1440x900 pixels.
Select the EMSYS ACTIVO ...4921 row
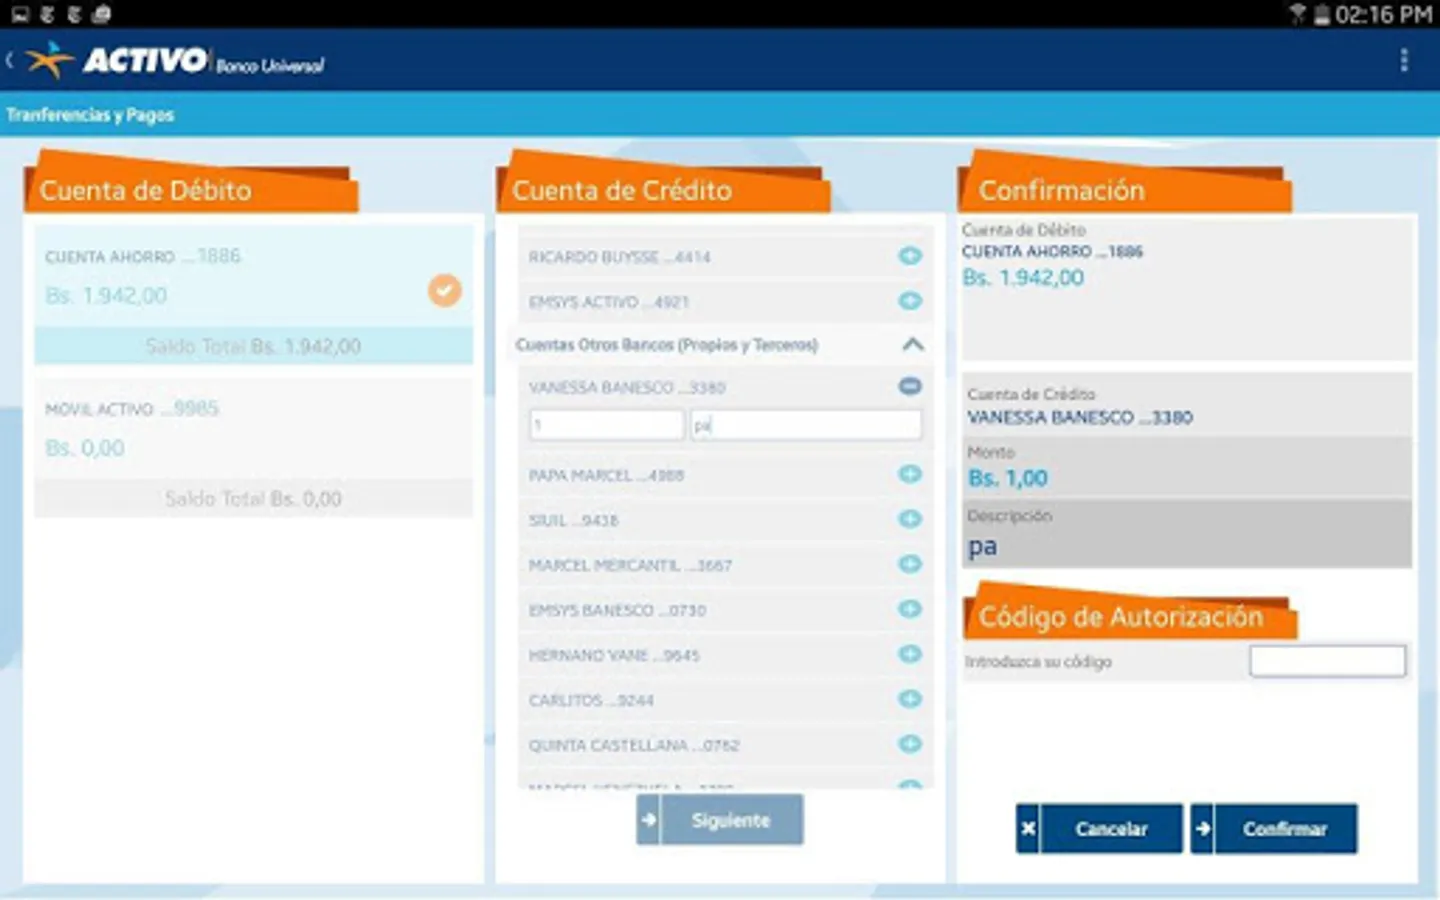coord(726,301)
